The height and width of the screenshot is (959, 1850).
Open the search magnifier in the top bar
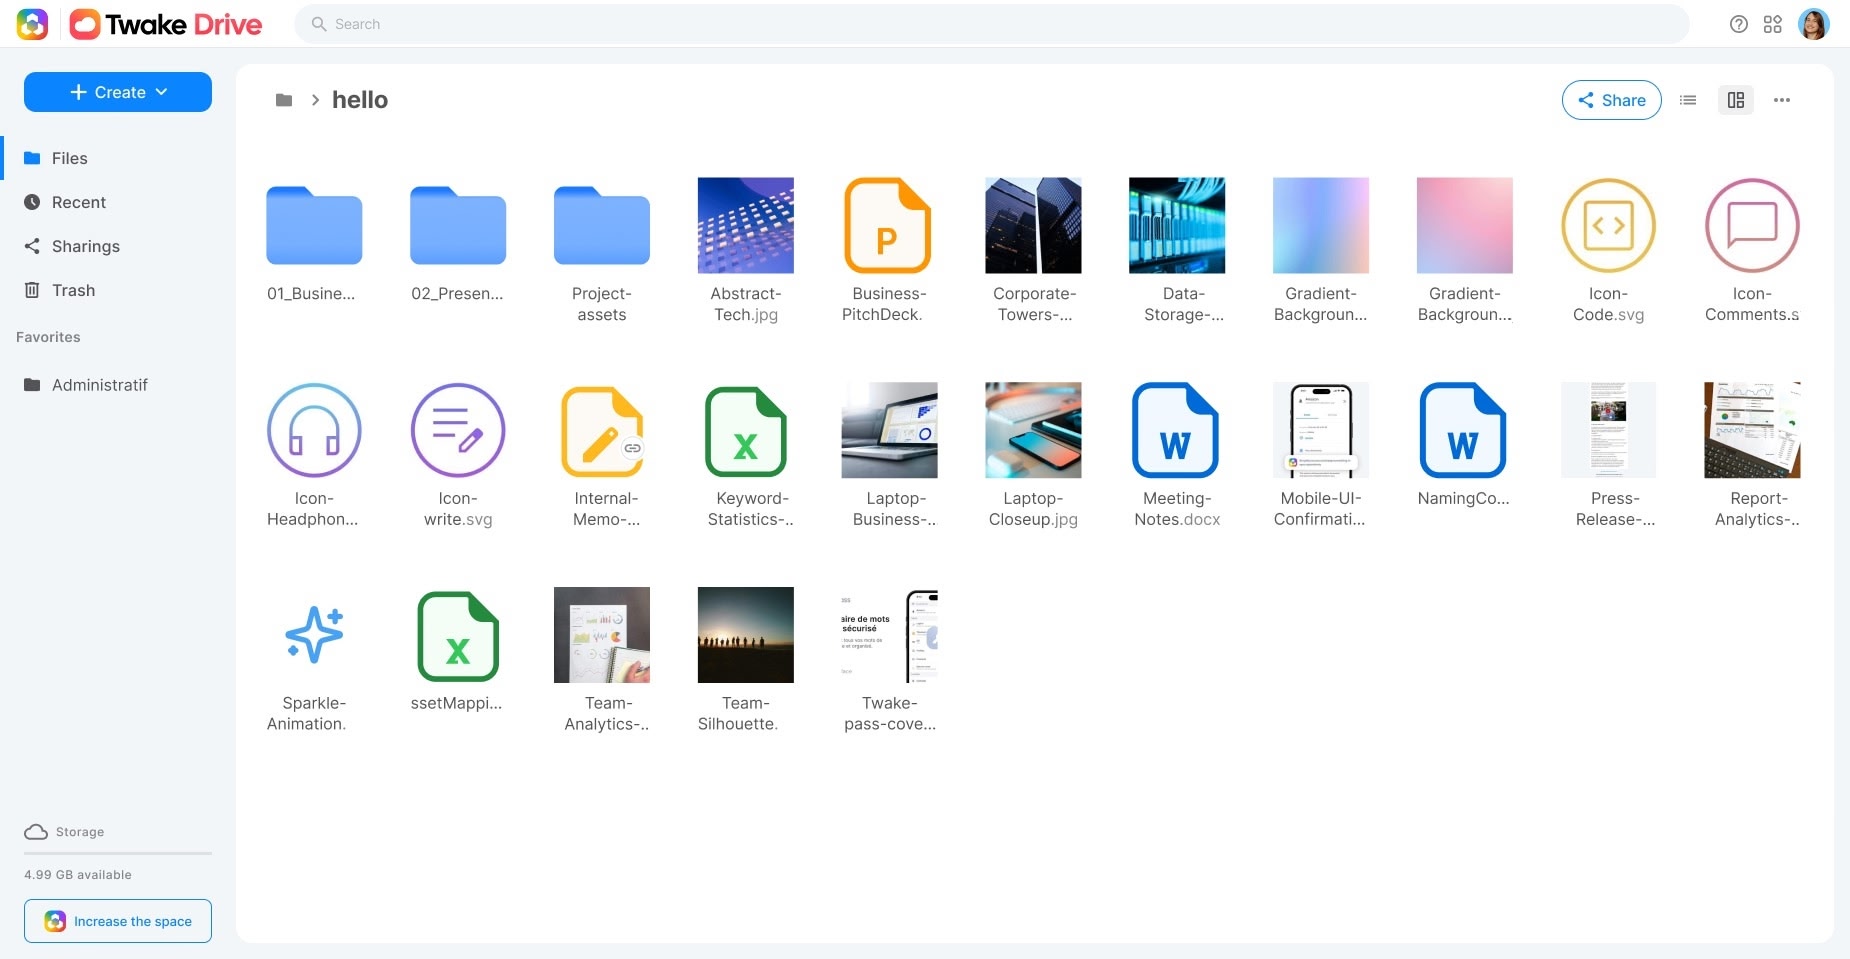pyautogui.click(x=317, y=23)
